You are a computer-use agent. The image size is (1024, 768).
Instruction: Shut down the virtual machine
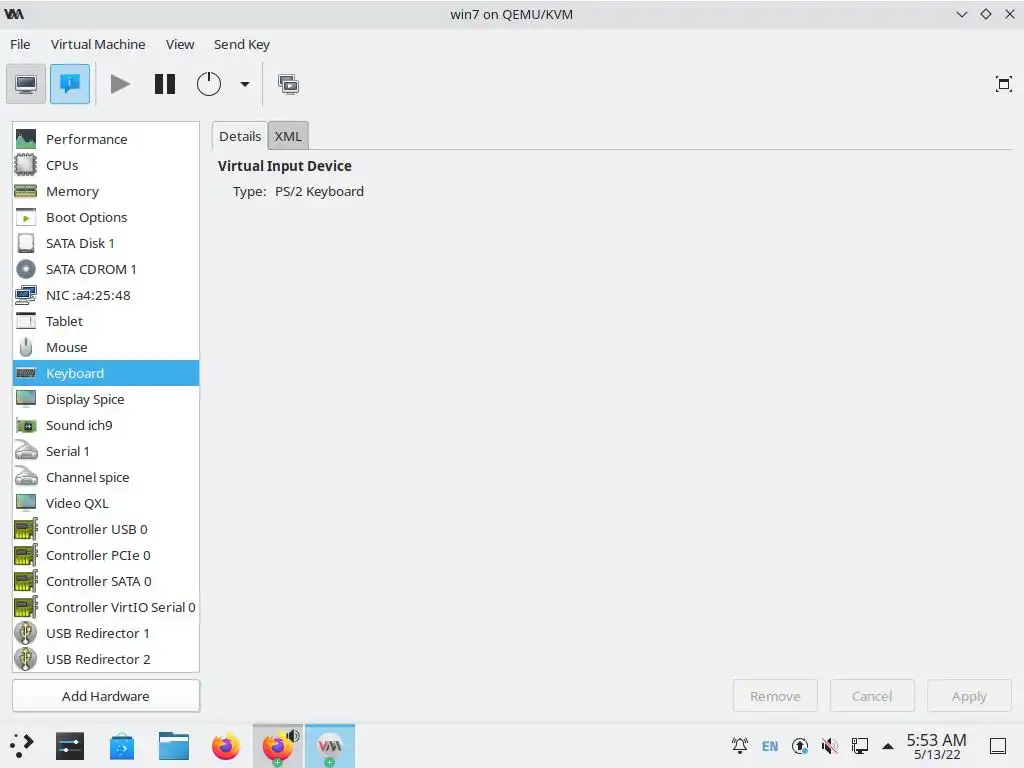209,84
